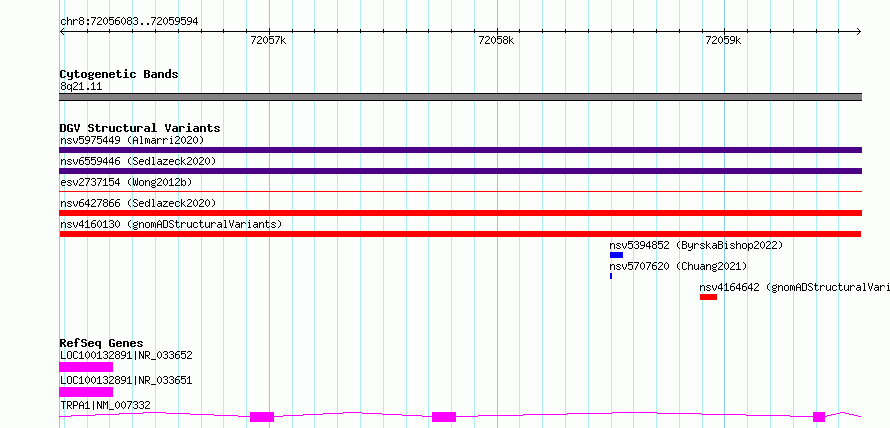Open gene label LOC100132891|NR_033651
Screen dimensions: 890x428
point(126,380)
